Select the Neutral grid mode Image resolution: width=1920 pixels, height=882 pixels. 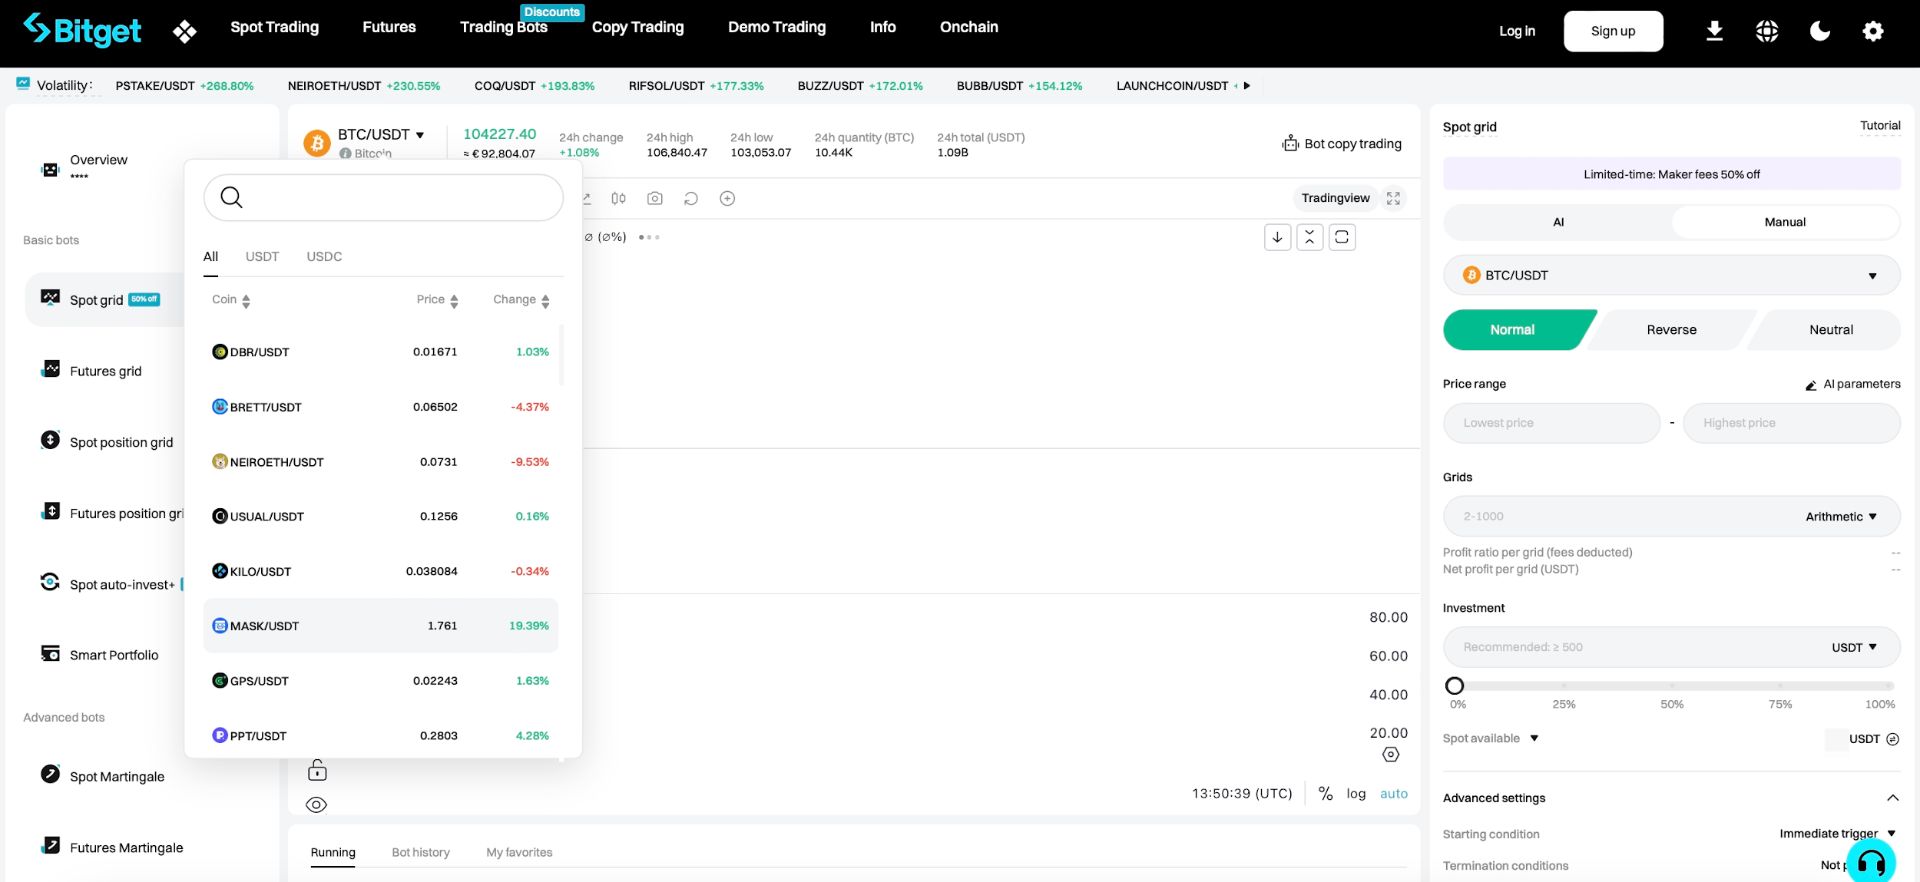click(x=1830, y=330)
